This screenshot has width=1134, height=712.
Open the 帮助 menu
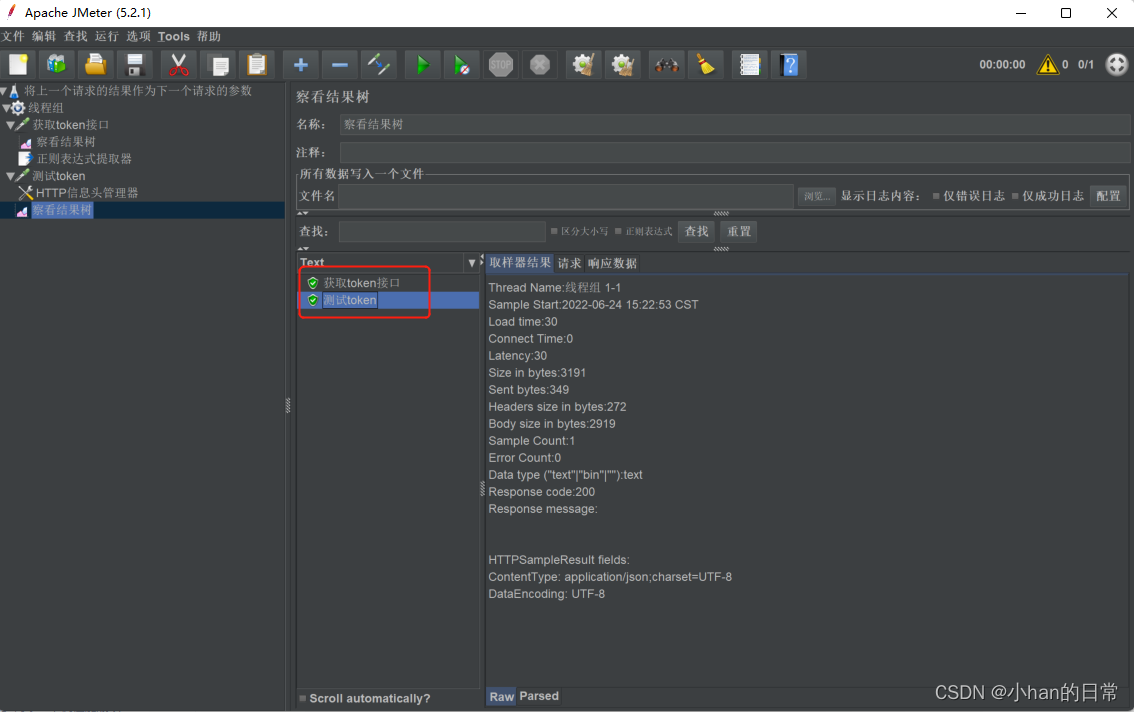click(x=208, y=36)
